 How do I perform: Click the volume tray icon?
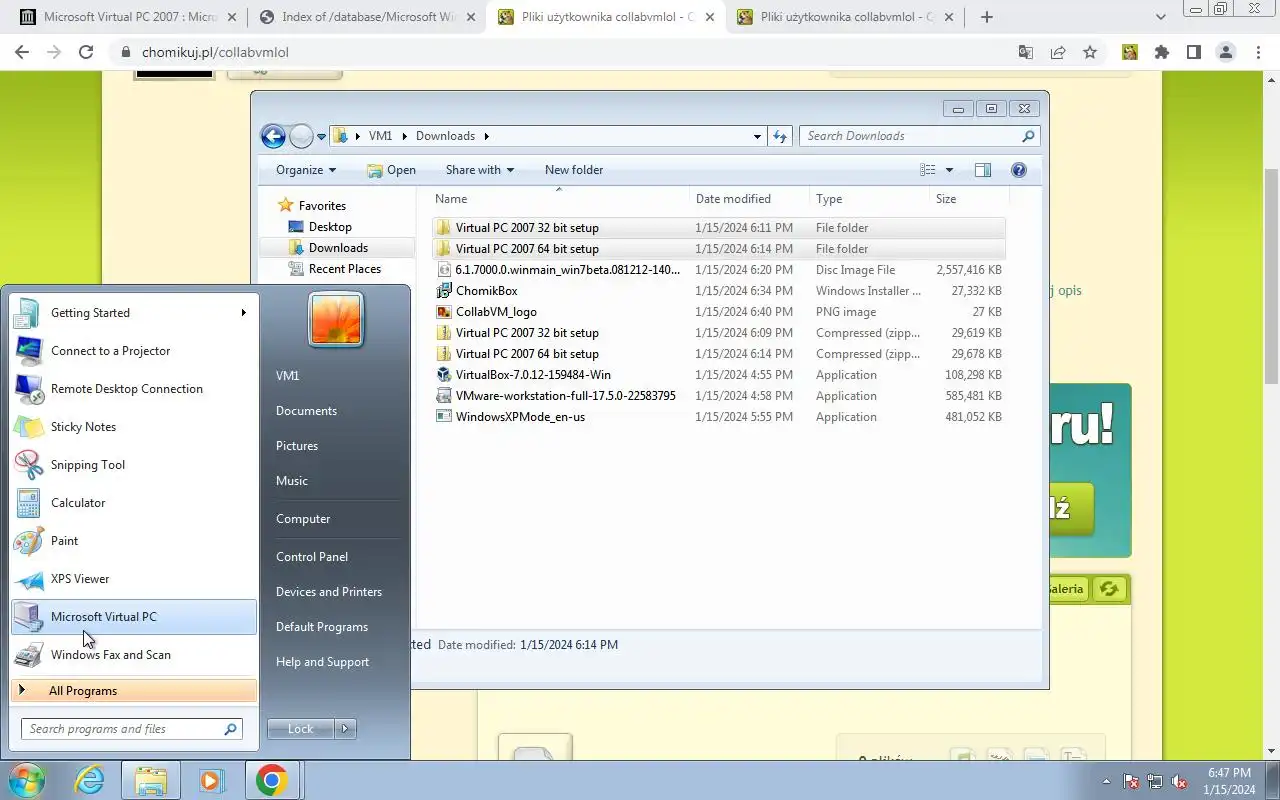pyautogui.click(x=1179, y=781)
